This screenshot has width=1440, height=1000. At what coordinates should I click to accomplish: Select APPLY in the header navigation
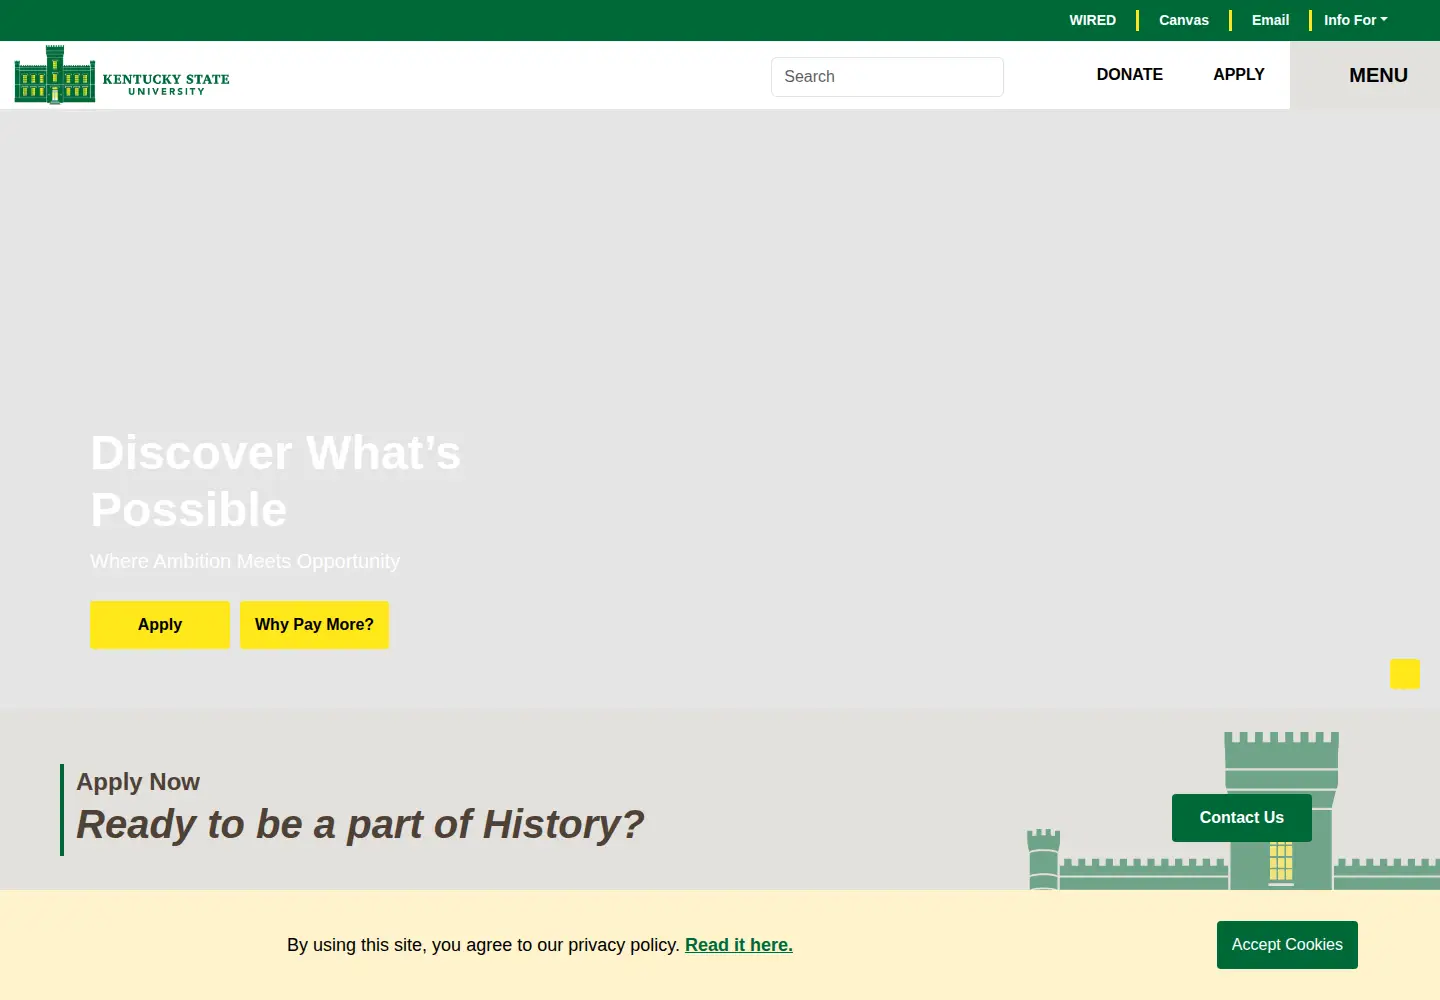tap(1239, 75)
